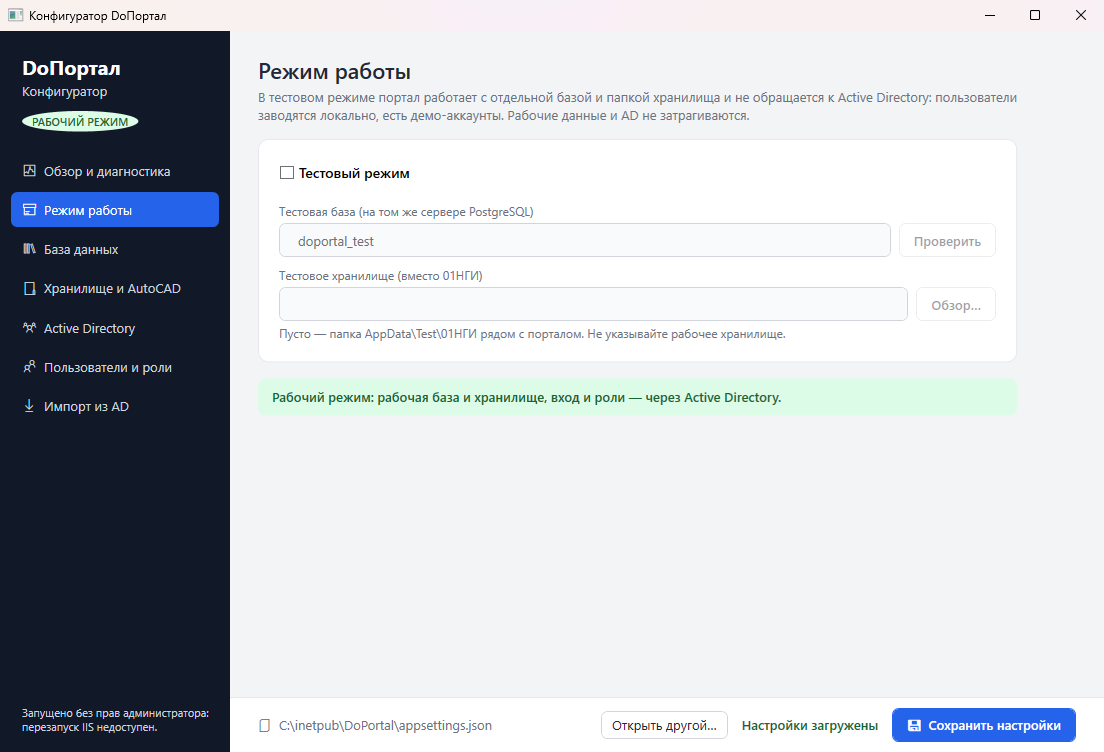Click the doportal_test database field
Image resolution: width=1104 pixels, height=752 pixels.
tap(585, 241)
